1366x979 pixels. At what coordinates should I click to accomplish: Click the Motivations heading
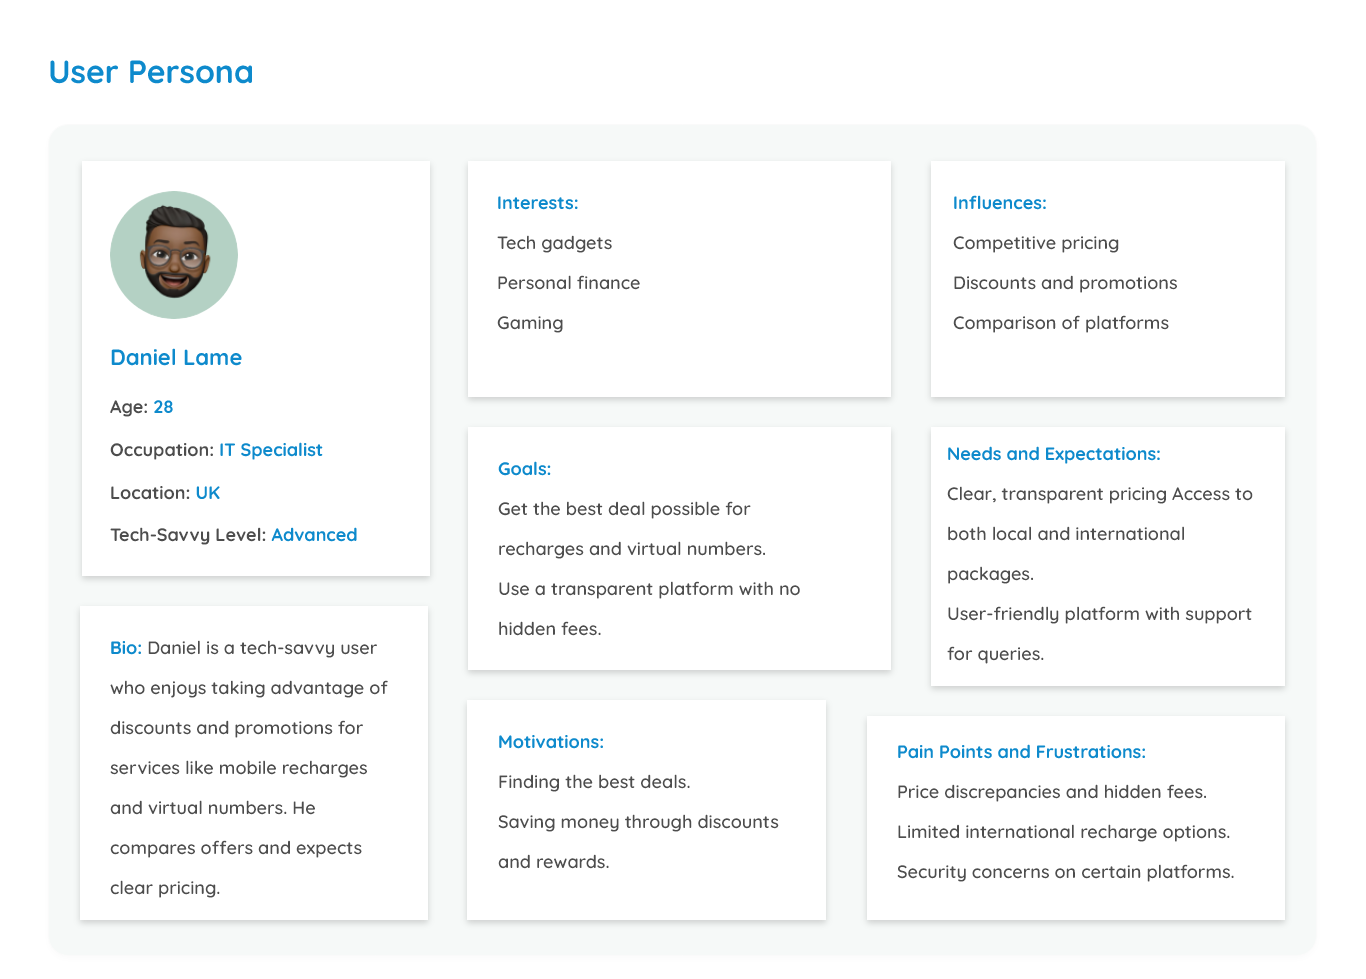point(551,742)
